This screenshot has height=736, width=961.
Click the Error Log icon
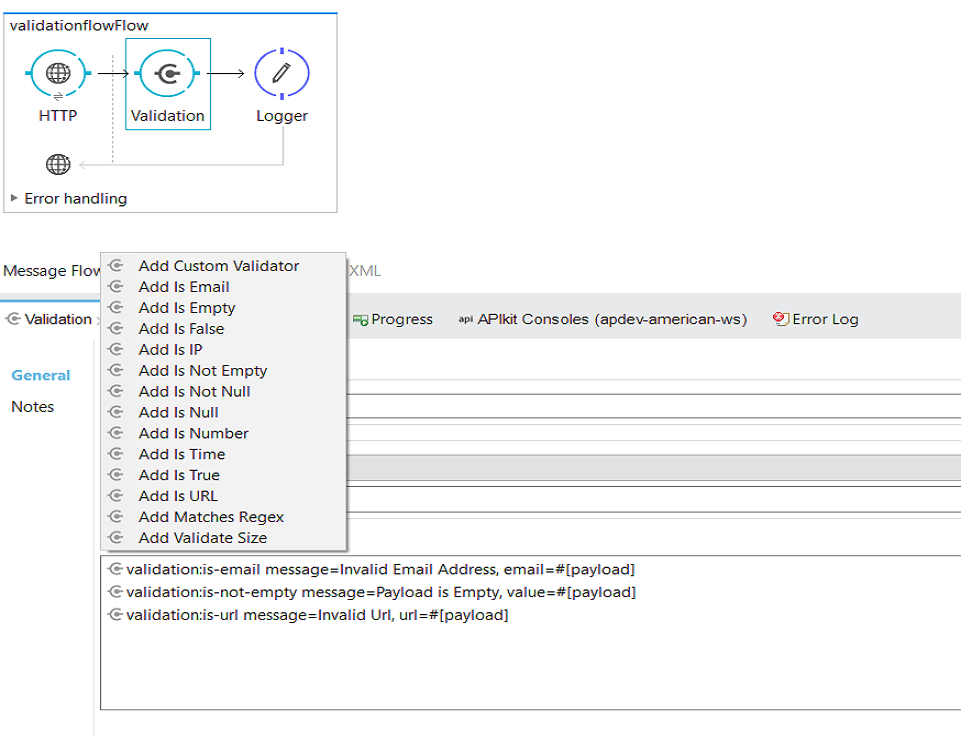780,319
